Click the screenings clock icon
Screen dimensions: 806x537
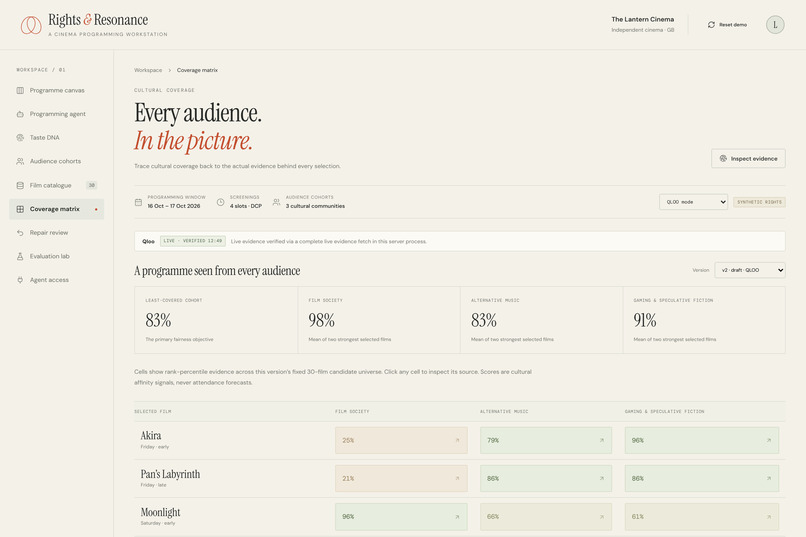(x=221, y=202)
